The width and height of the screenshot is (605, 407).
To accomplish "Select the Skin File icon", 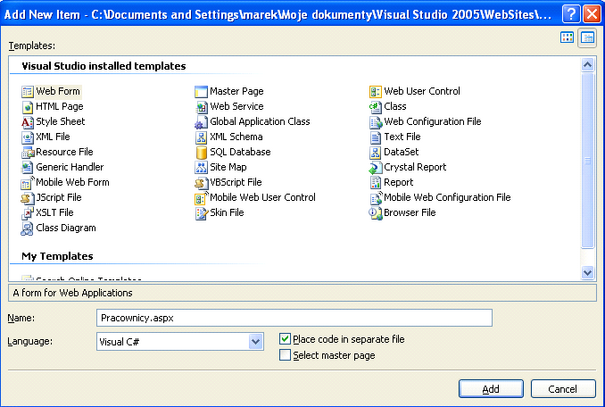I will coord(201,213).
